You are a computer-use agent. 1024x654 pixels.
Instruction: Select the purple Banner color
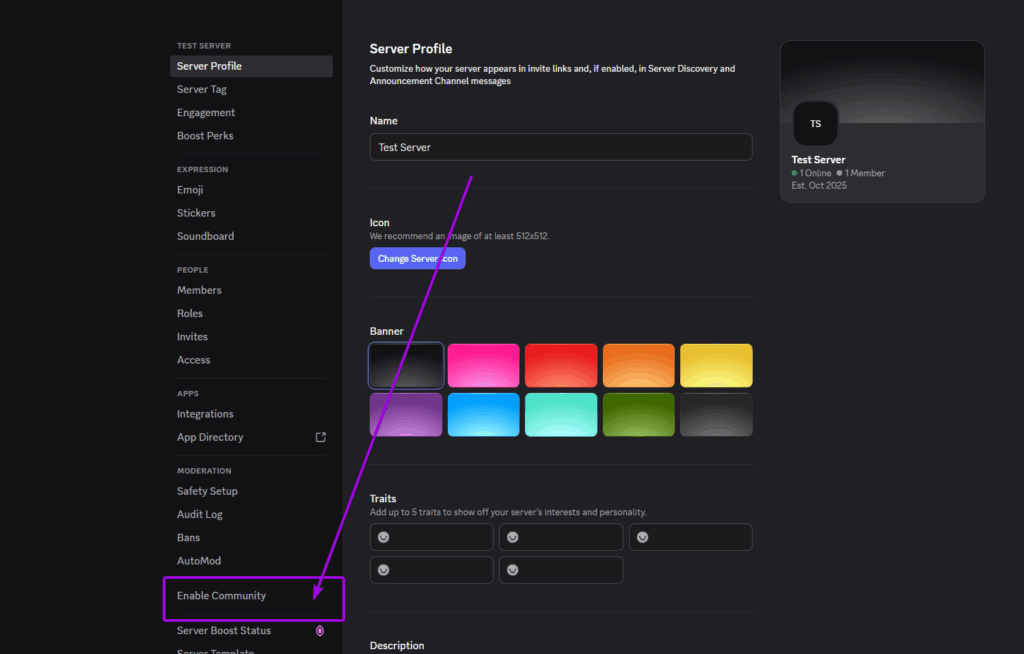pyautogui.click(x=406, y=414)
